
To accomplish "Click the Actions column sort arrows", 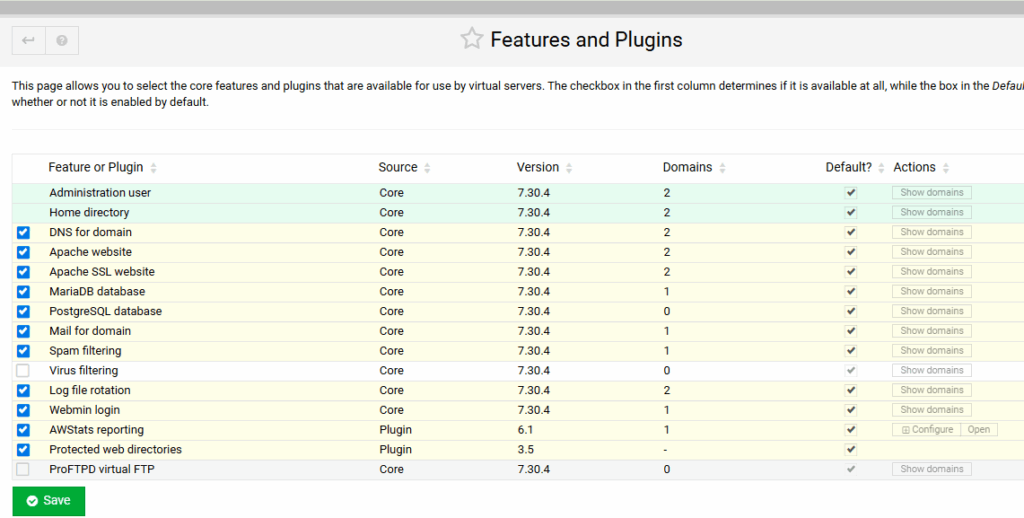I will click(x=946, y=168).
